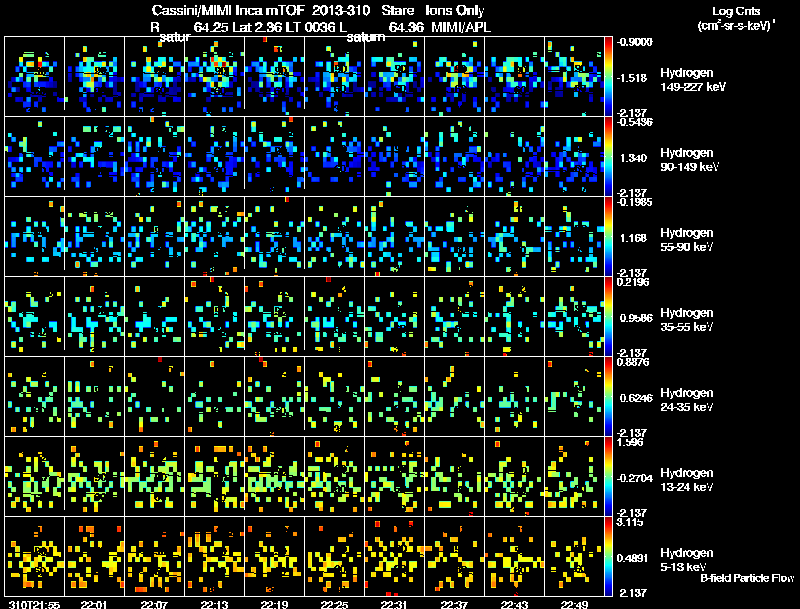Click the 22:43 time label
This screenshot has height=609, width=800.
point(514,604)
